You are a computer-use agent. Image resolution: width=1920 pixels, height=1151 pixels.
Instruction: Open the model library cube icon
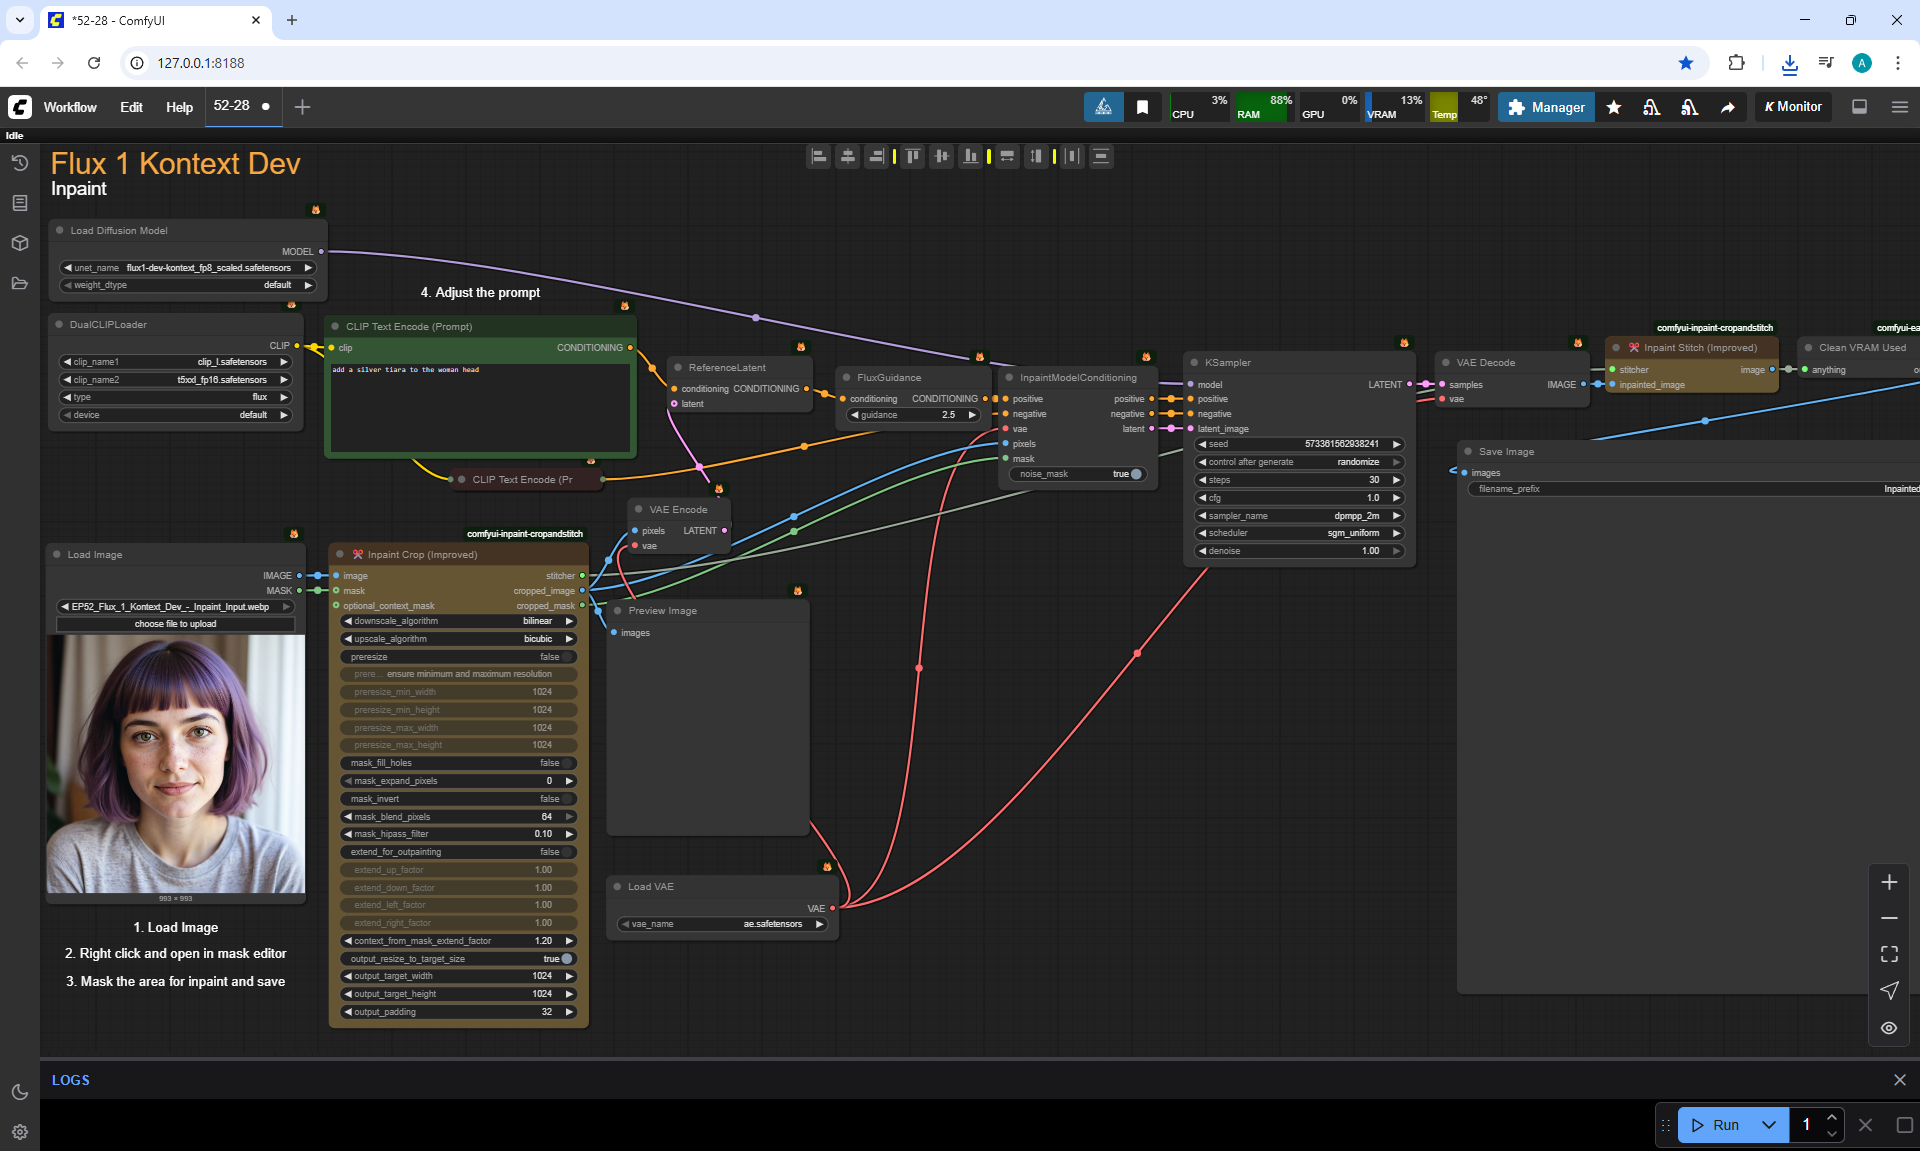(x=19, y=243)
